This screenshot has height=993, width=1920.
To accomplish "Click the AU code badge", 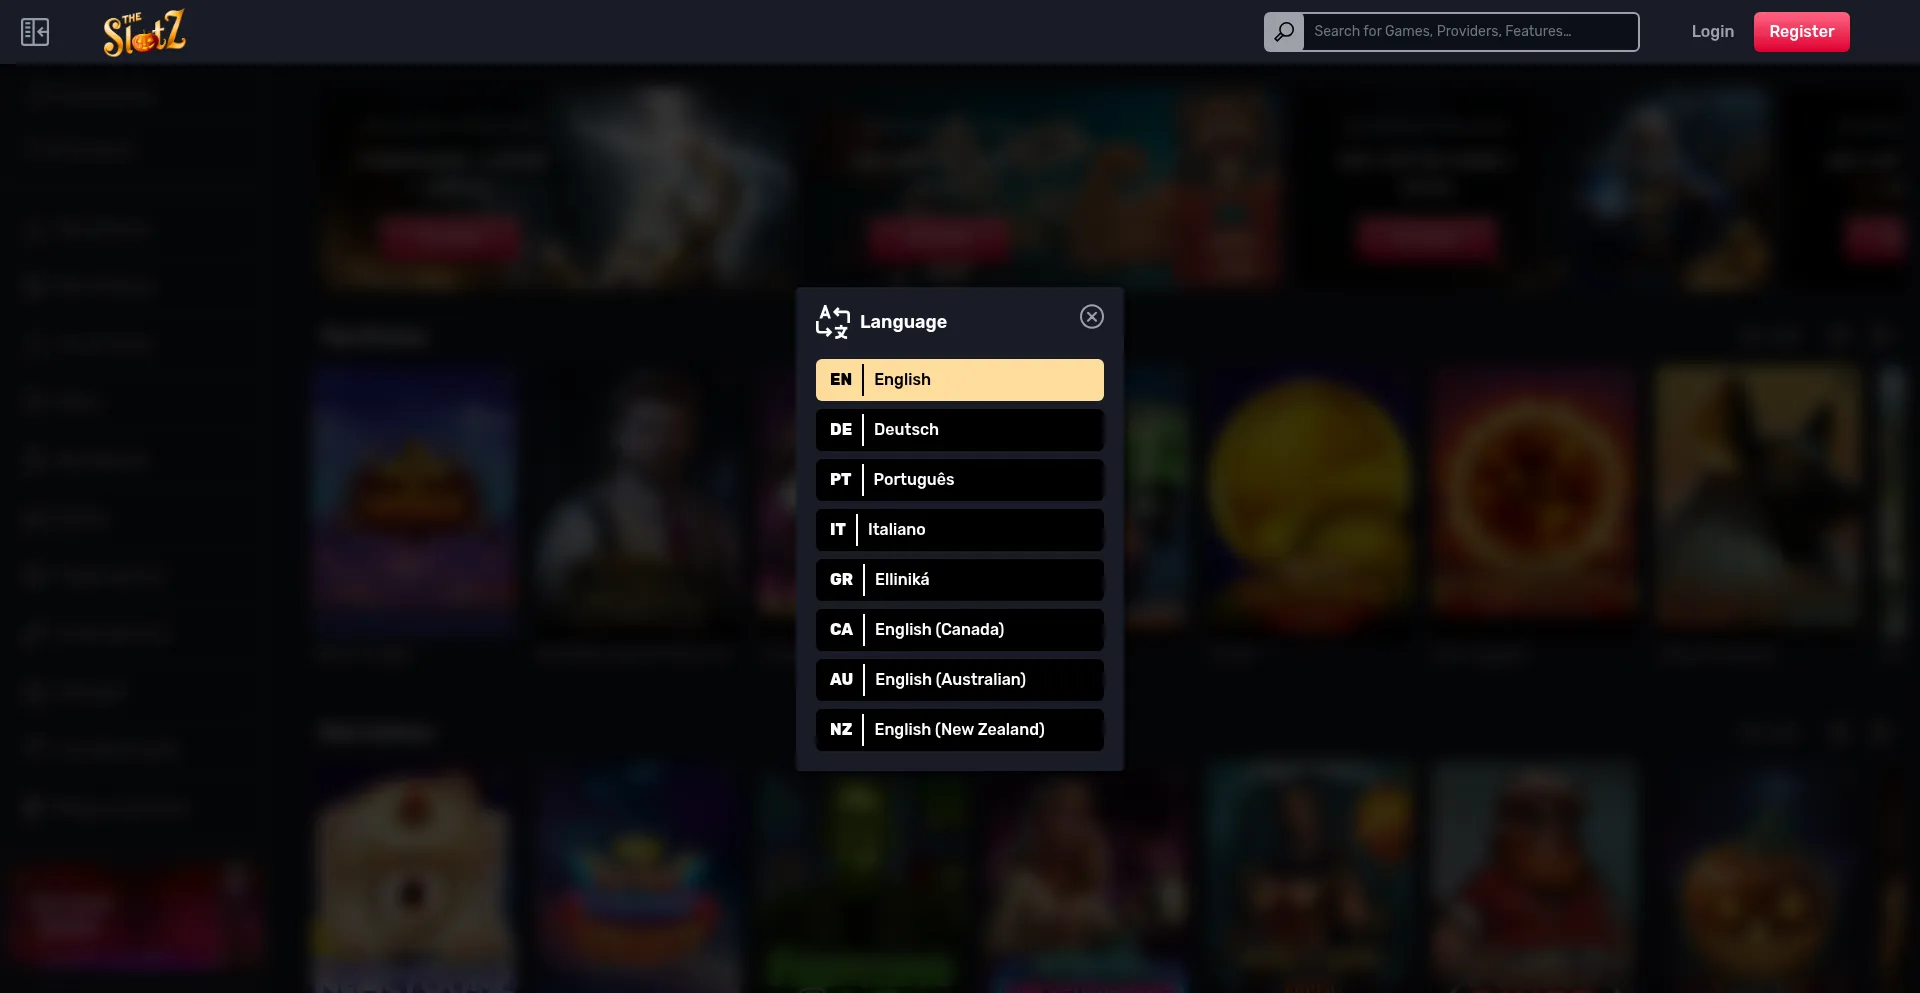I will pyautogui.click(x=841, y=680).
